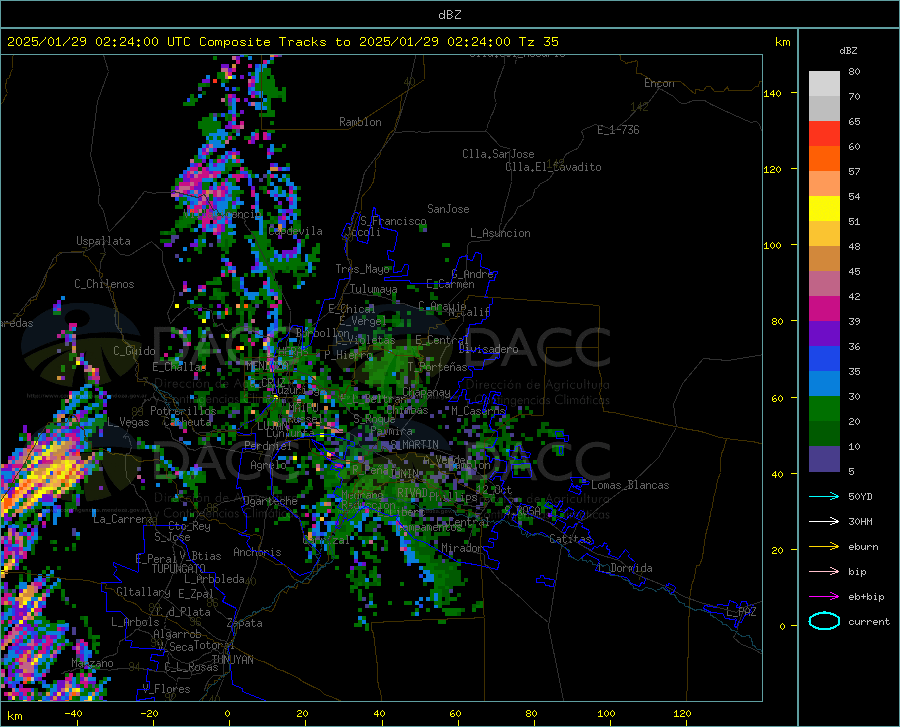Click the cyan 50YD arrow icon
The width and height of the screenshot is (900, 727).
[x=824, y=496]
